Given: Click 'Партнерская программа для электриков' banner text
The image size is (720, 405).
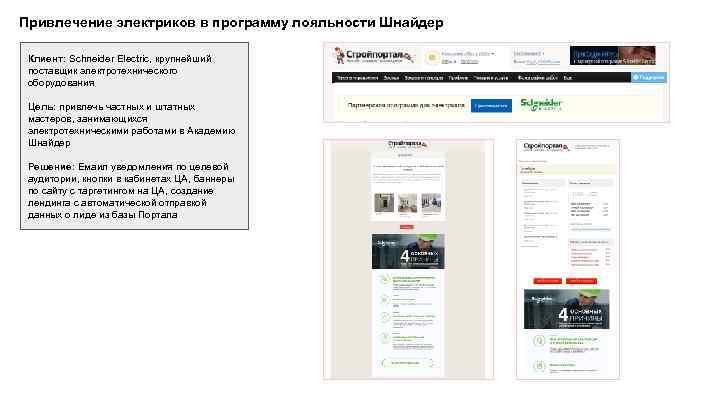Looking at the screenshot, I should pos(406,105).
